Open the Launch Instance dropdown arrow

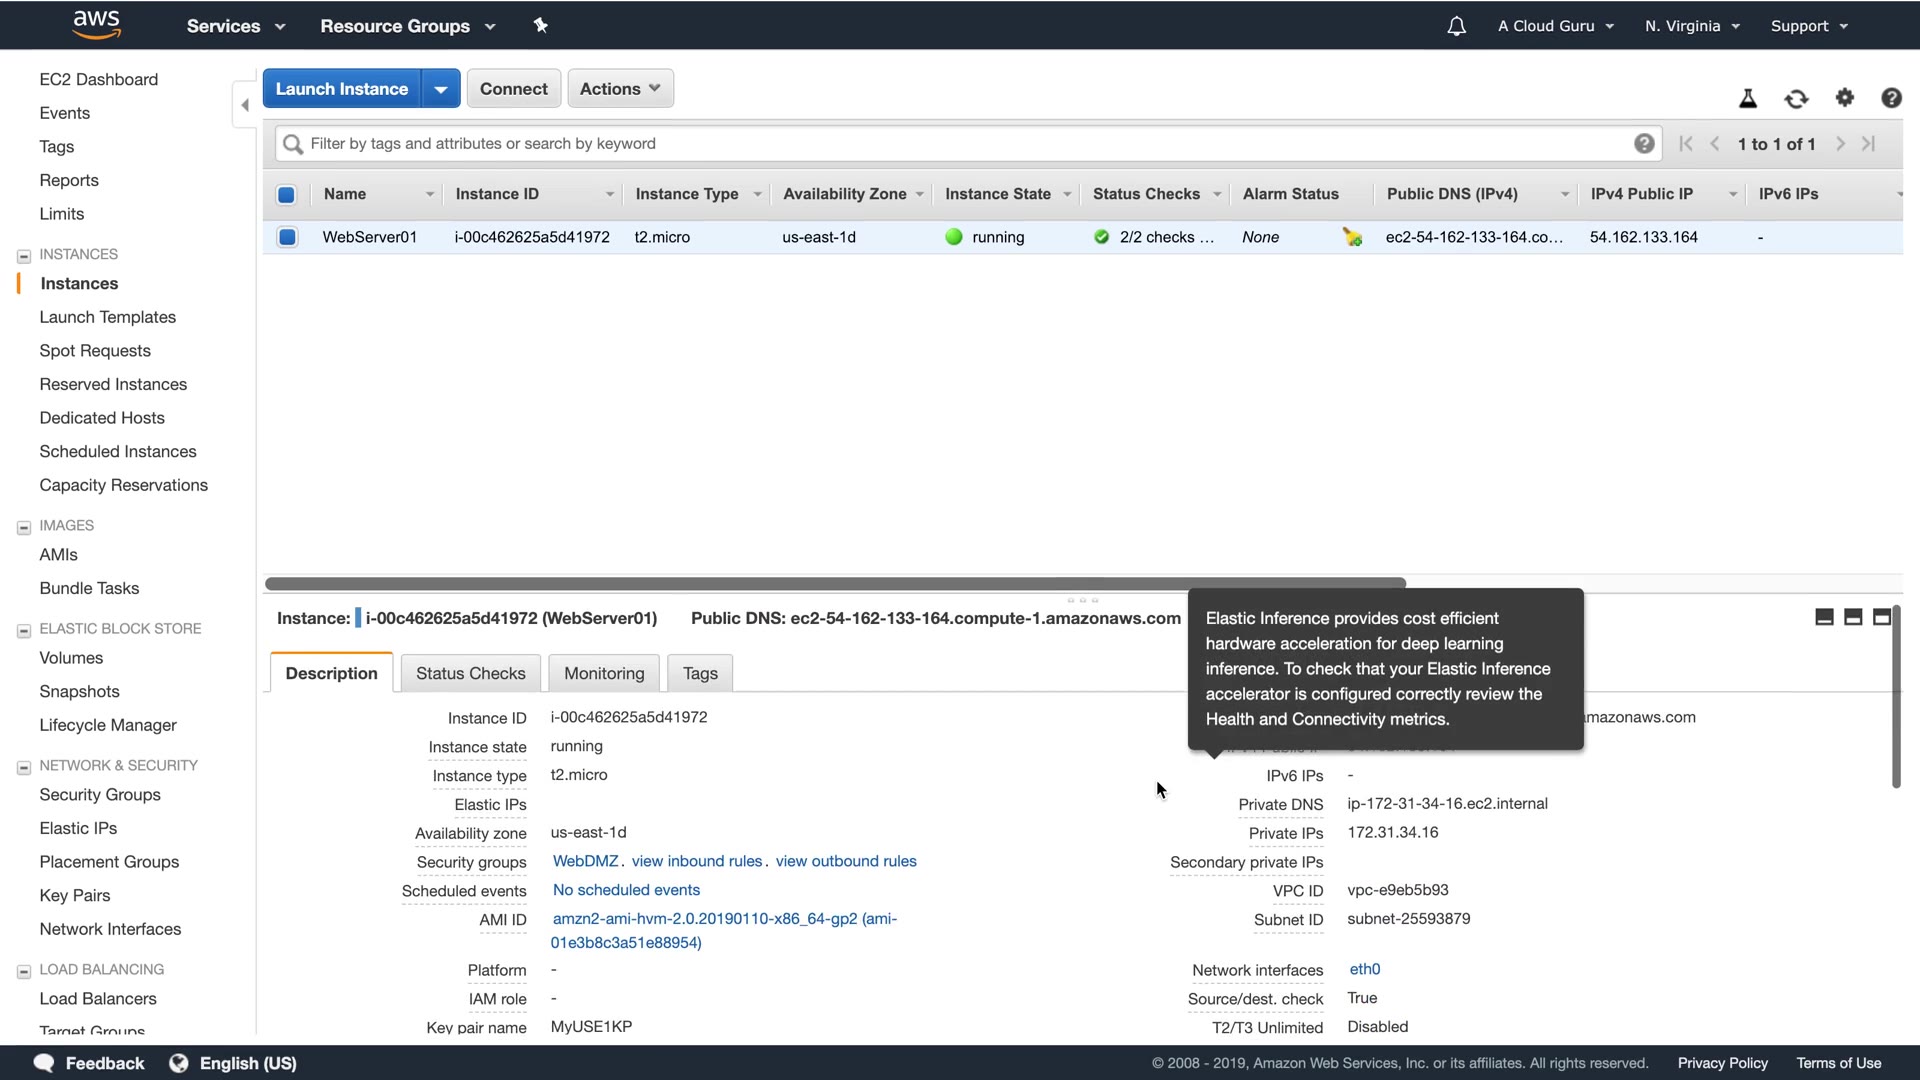[x=440, y=89]
